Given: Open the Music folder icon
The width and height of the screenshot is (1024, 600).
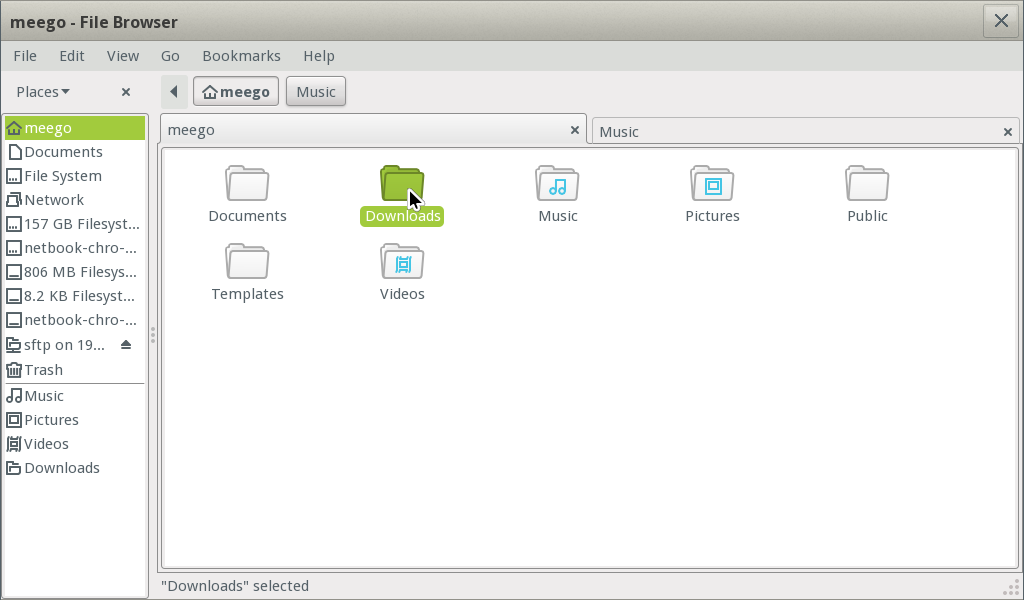Looking at the screenshot, I should [x=557, y=183].
